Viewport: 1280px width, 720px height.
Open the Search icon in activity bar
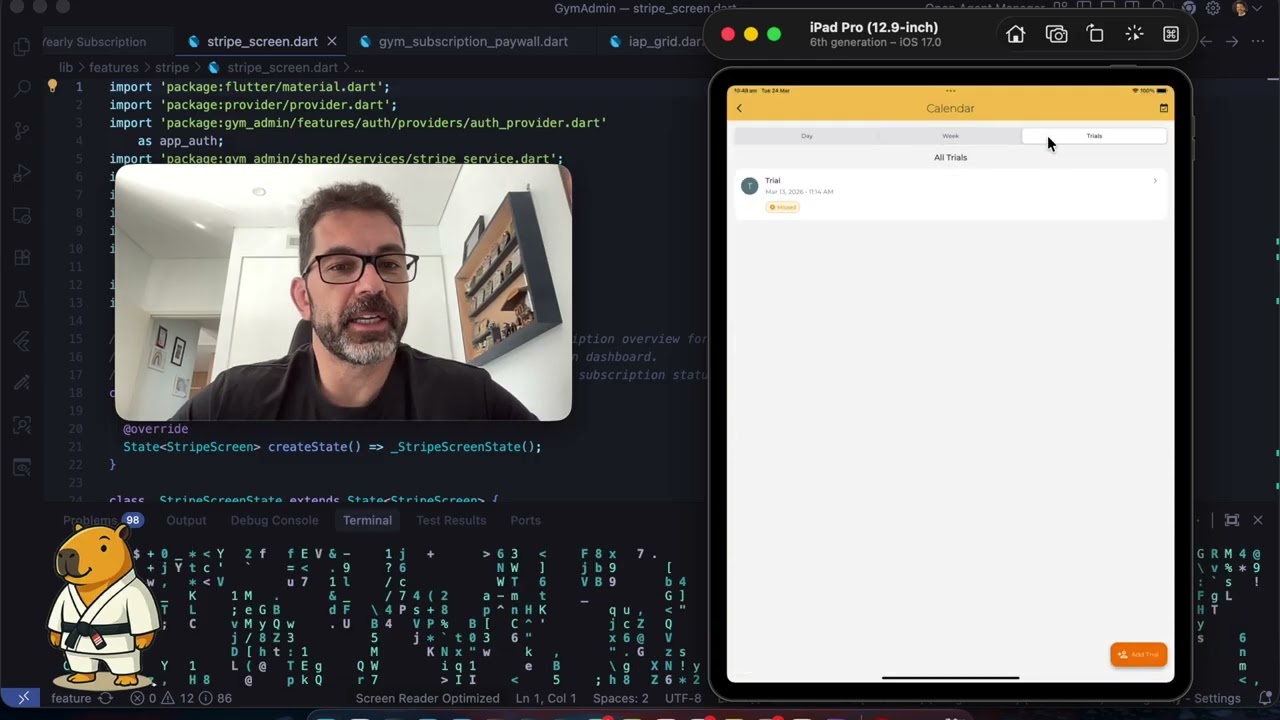tap(22, 89)
